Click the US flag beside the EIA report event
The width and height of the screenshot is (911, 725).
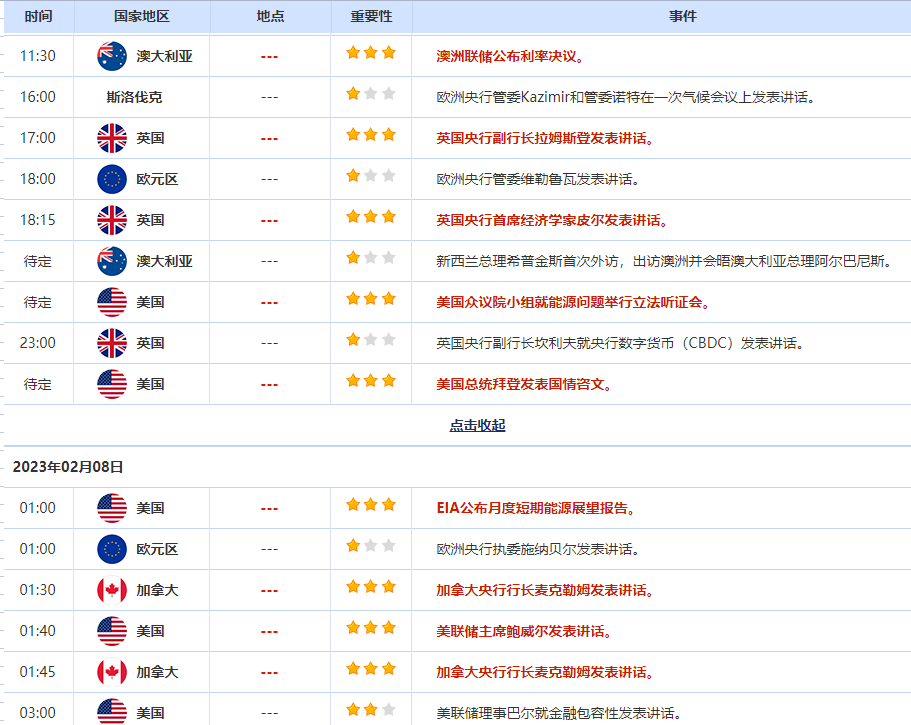[112, 508]
